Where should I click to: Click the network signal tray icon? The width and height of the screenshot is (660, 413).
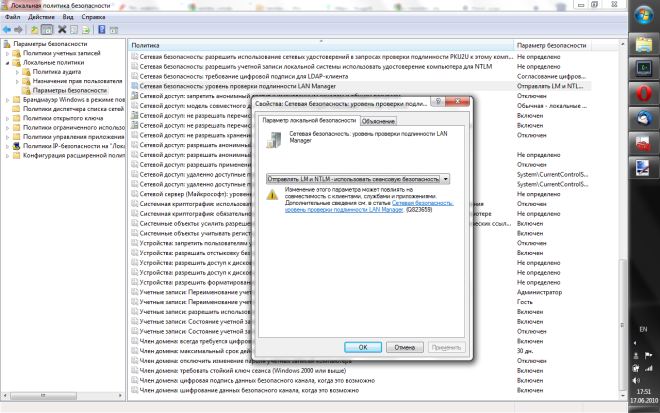tap(649, 369)
